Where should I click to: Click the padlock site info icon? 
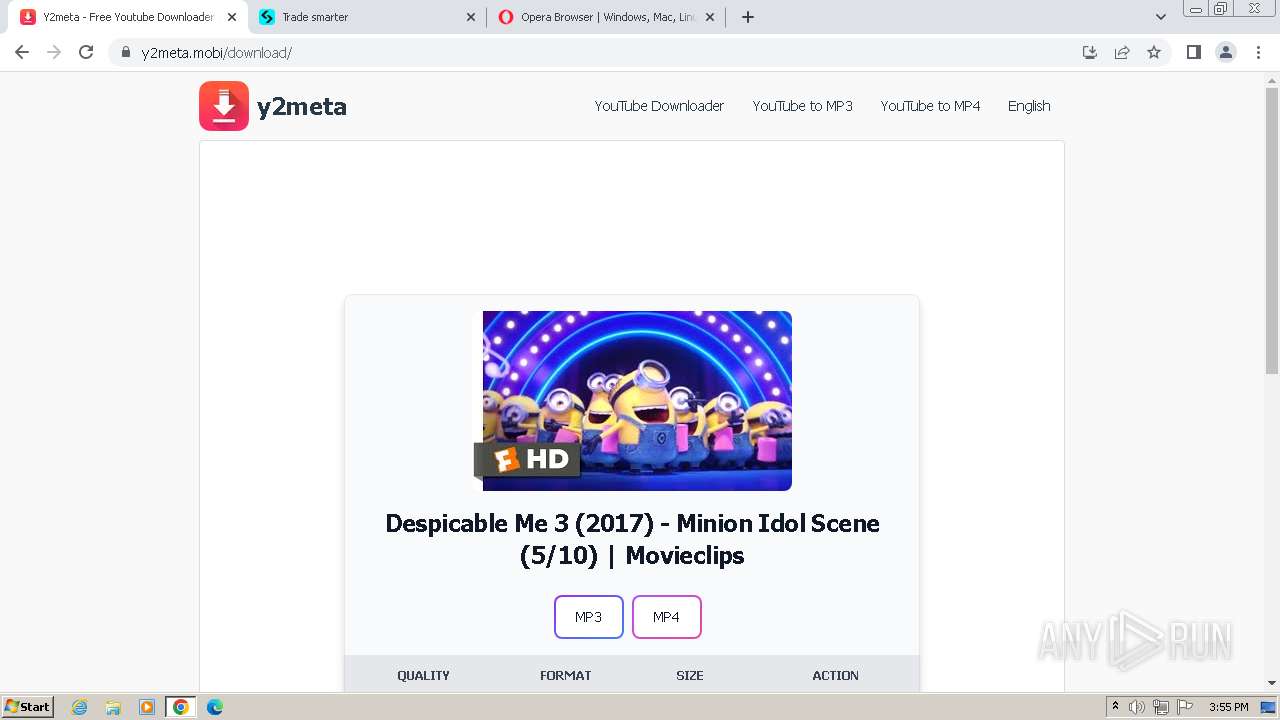pyautogui.click(x=126, y=52)
